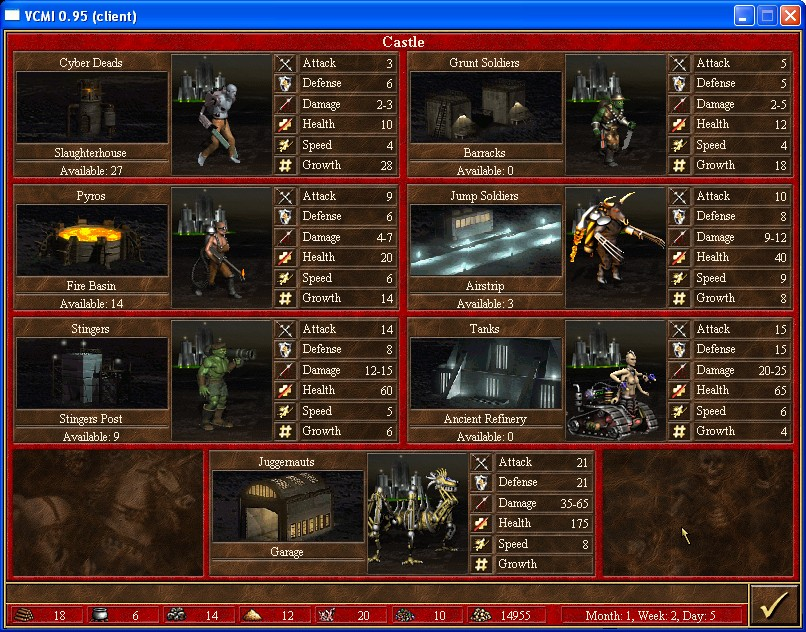Screen dimensions: 806x632
Task: Open the Fire Basin dwelling picture
Action: tap(92, 240)
